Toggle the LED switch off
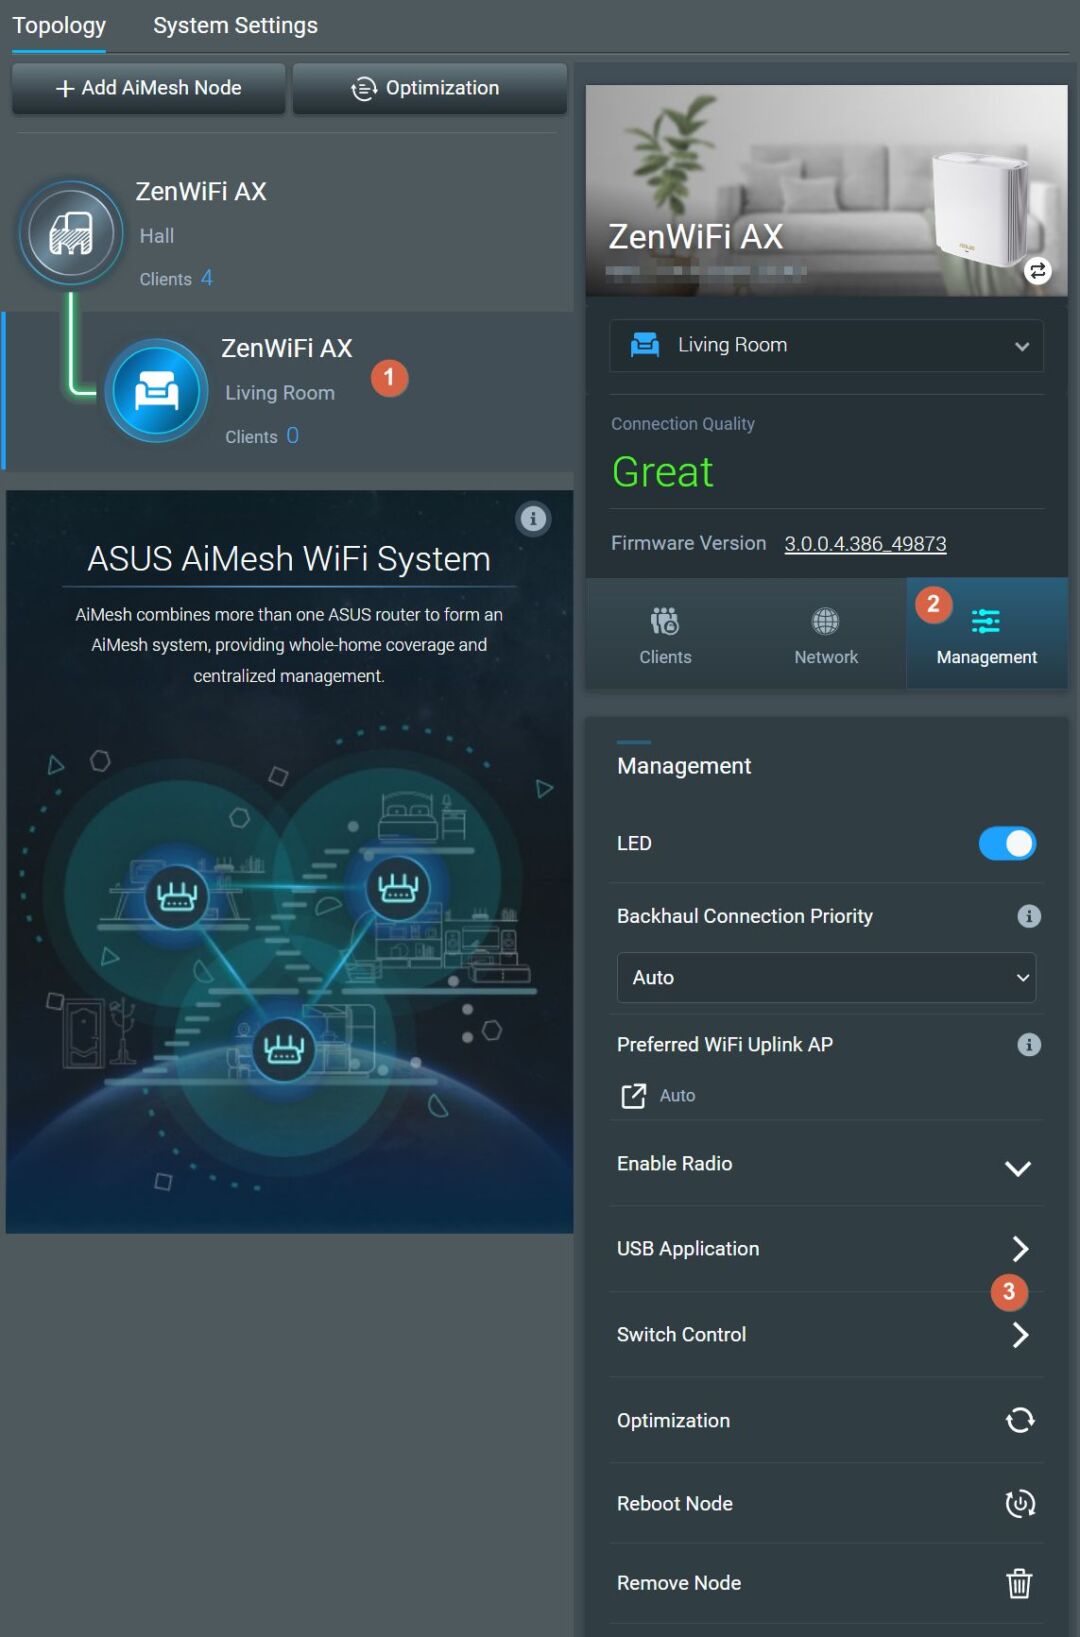Screen dimensions: 1080x1637 [1007, 844]
